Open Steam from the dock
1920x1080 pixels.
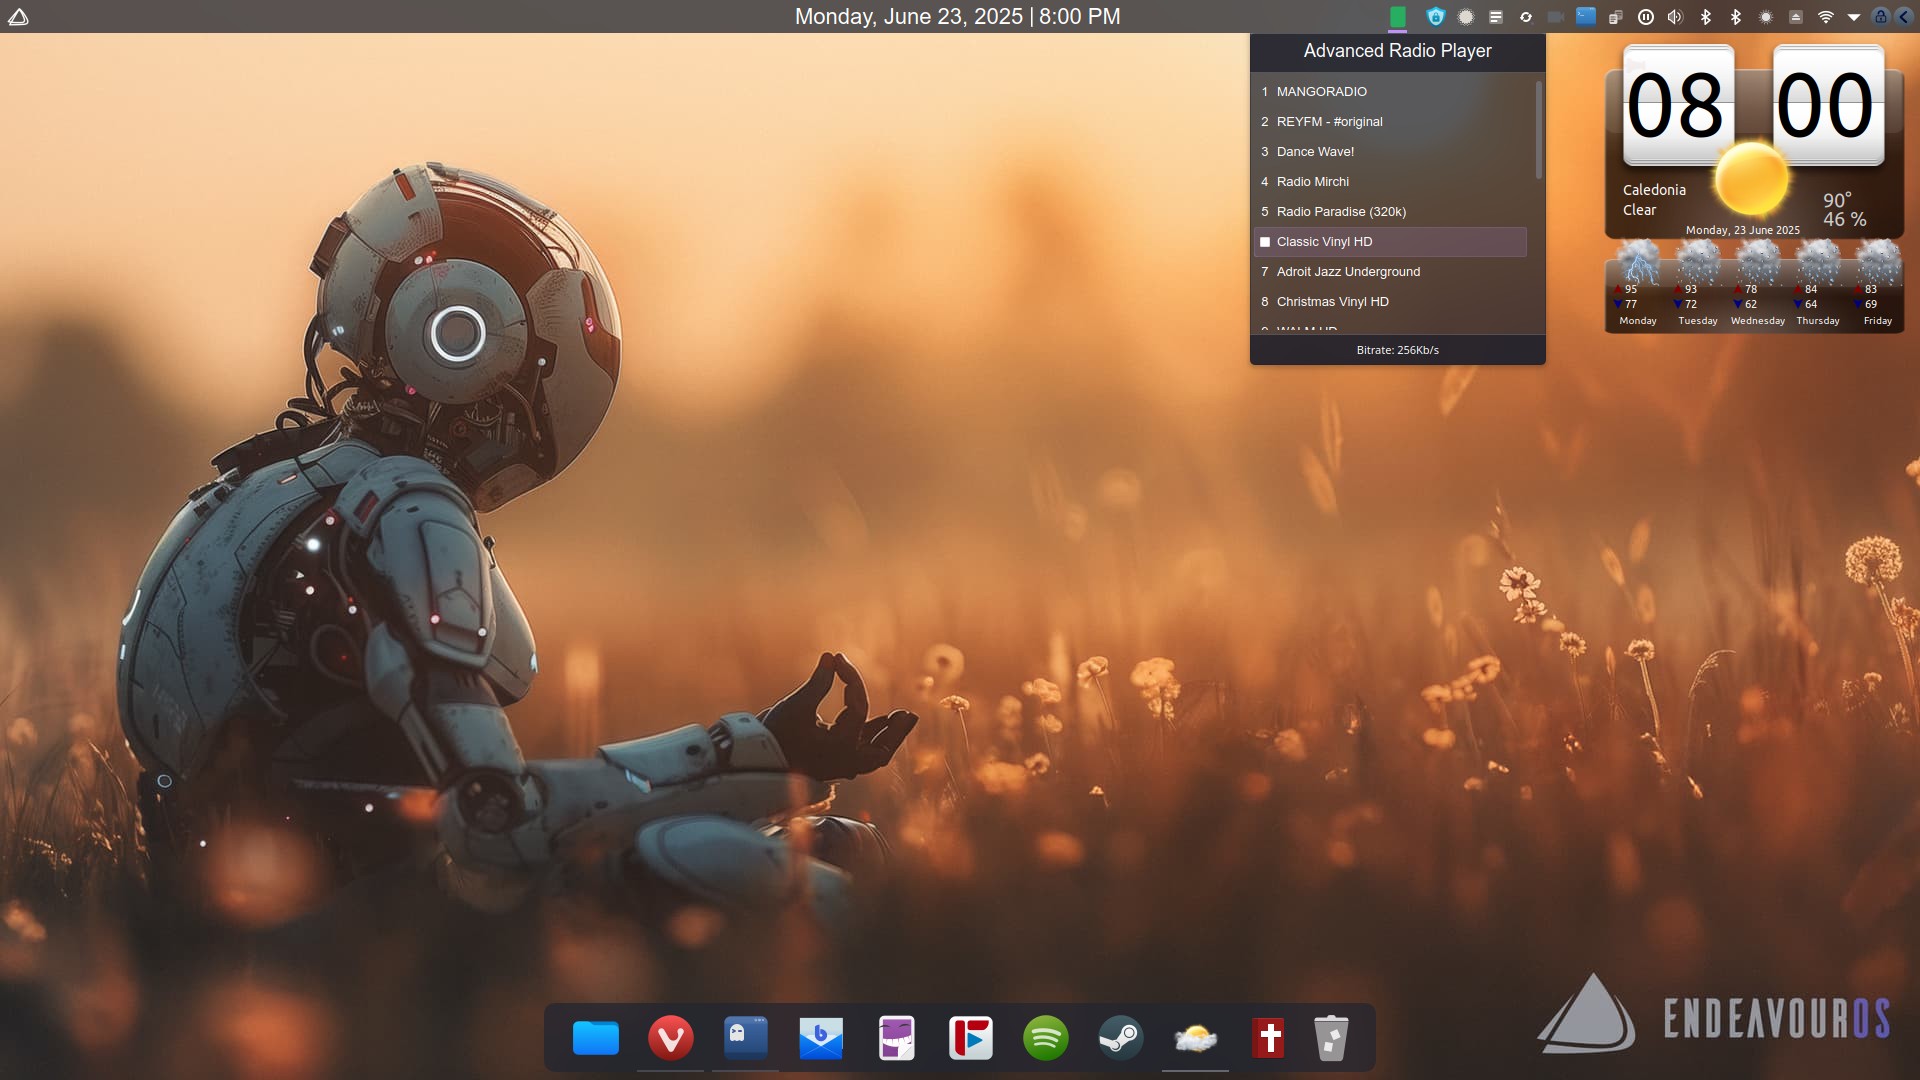(1120, 1038)
